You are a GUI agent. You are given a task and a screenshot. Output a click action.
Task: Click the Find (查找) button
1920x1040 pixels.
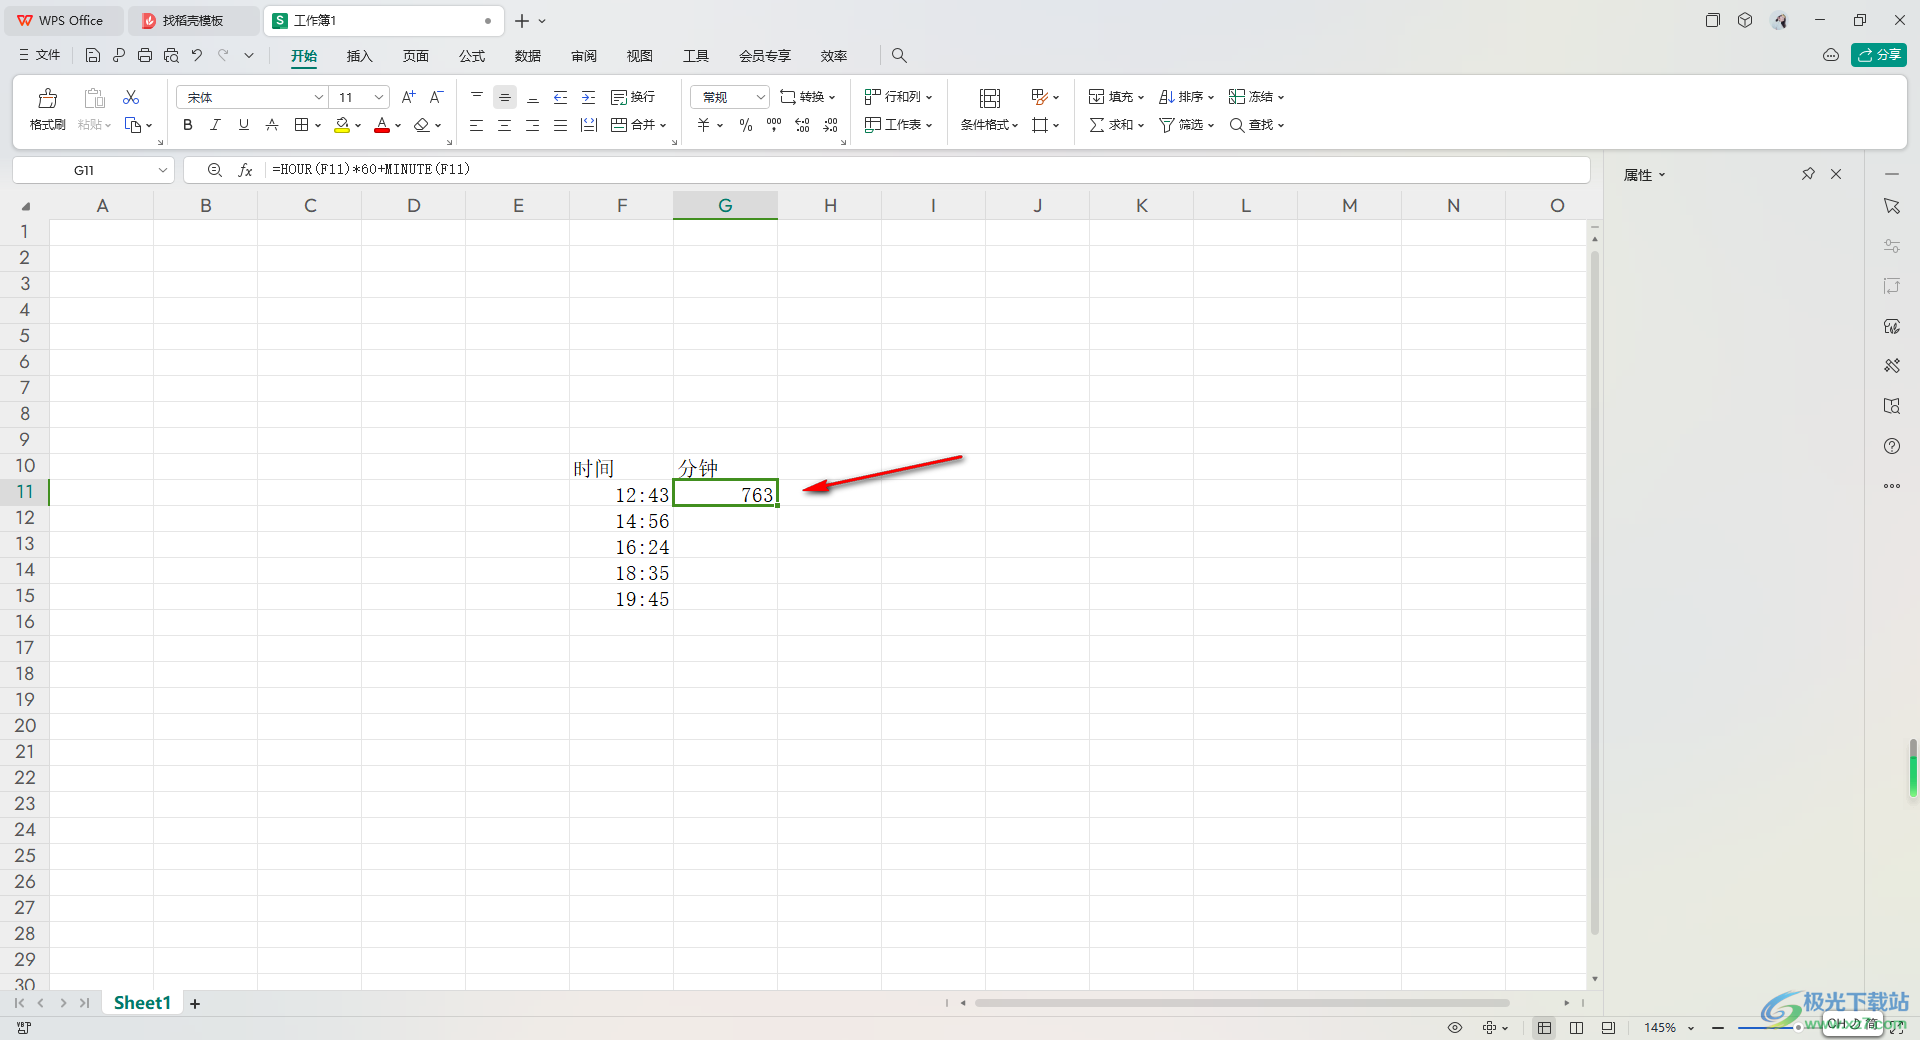pos(1256,125)
